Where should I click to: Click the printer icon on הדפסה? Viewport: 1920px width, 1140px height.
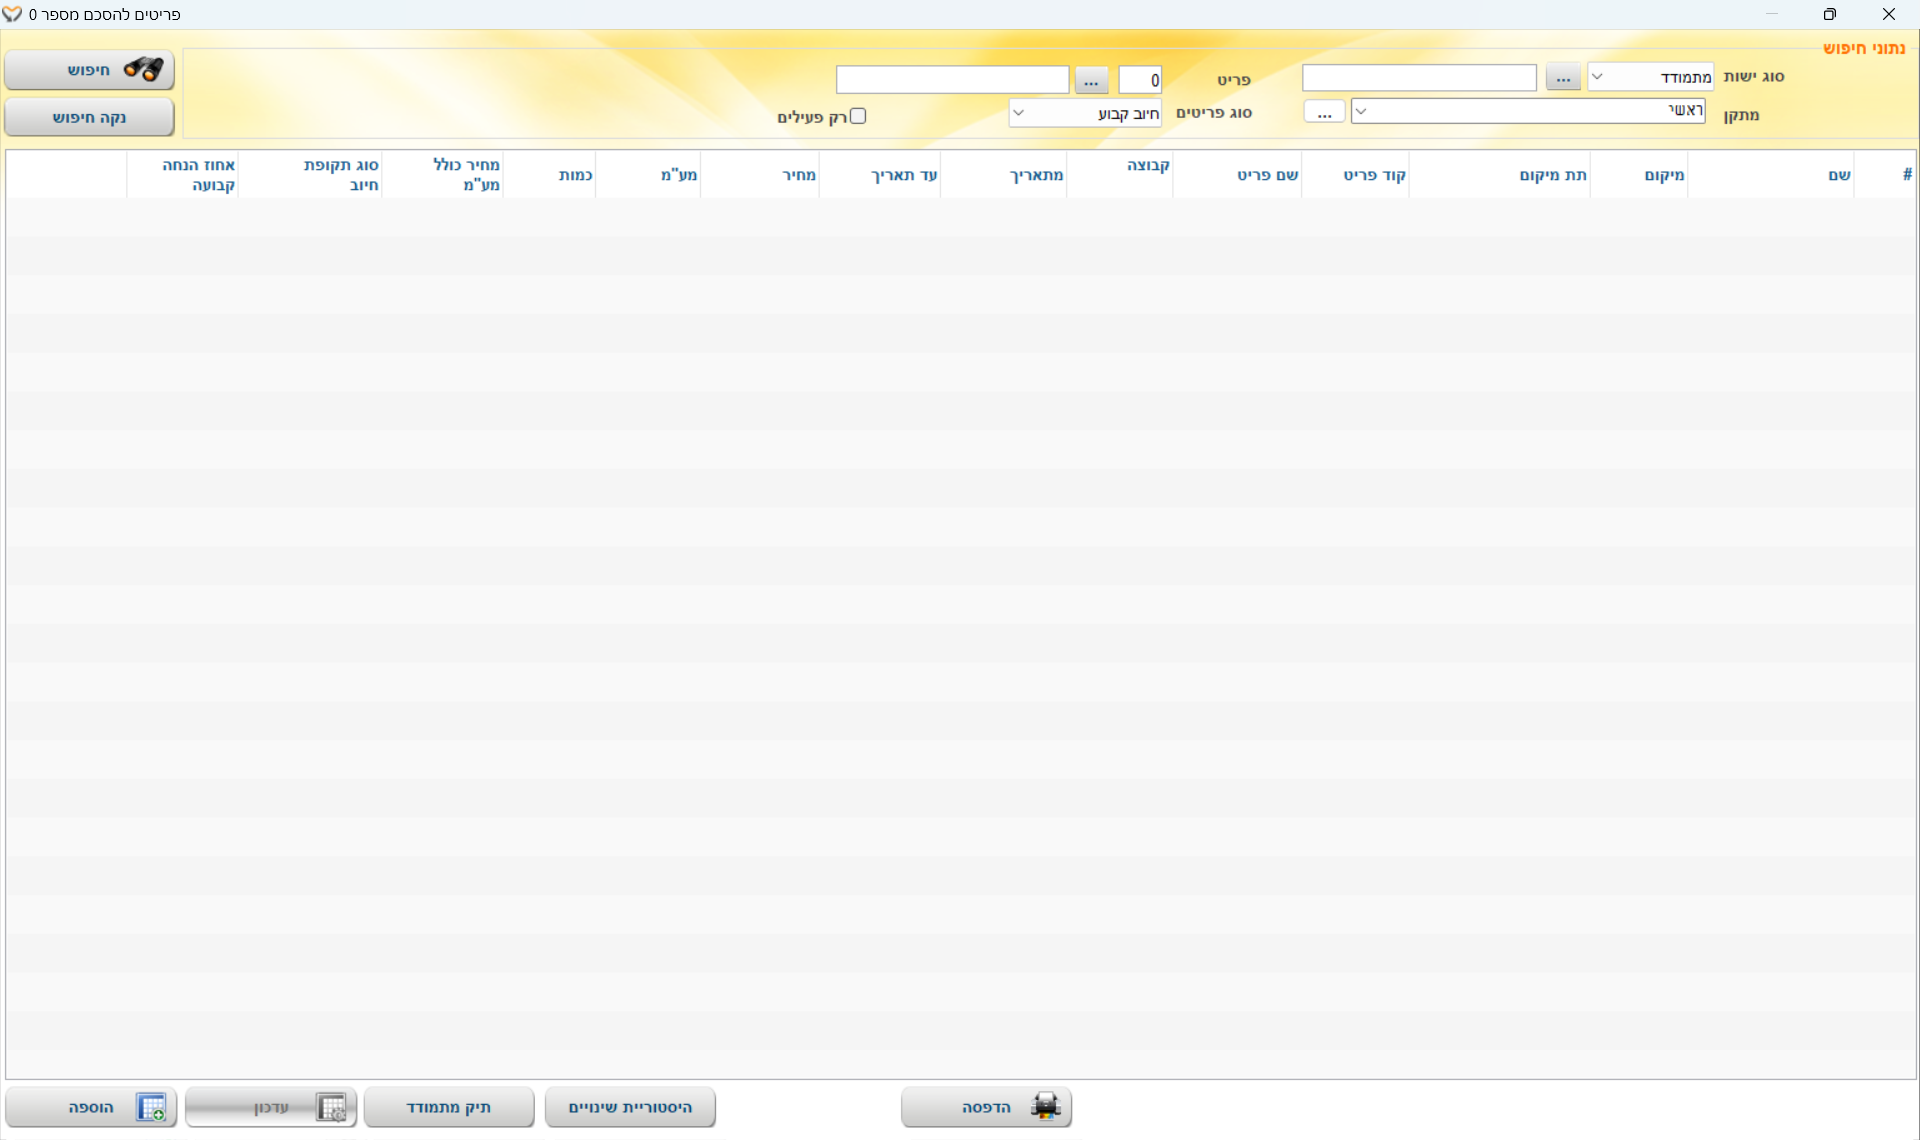[x=1046, y=1107]
